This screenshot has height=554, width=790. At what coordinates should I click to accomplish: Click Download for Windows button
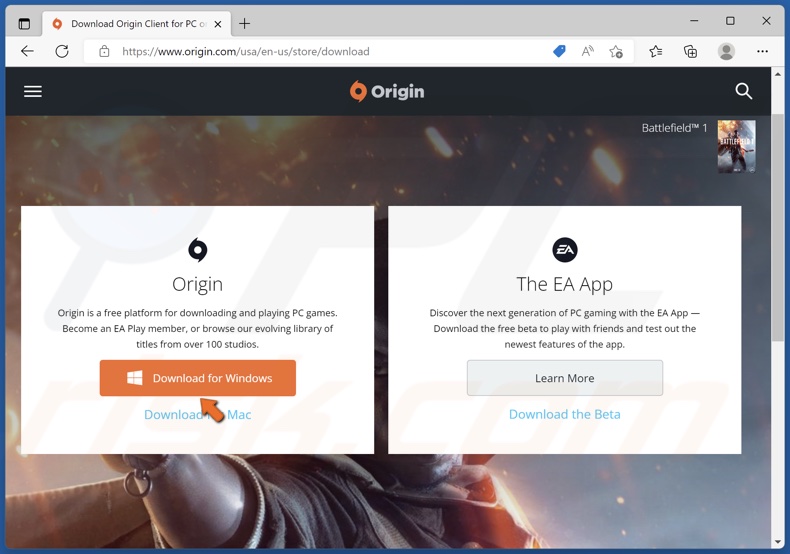click(x=198, y=378)
